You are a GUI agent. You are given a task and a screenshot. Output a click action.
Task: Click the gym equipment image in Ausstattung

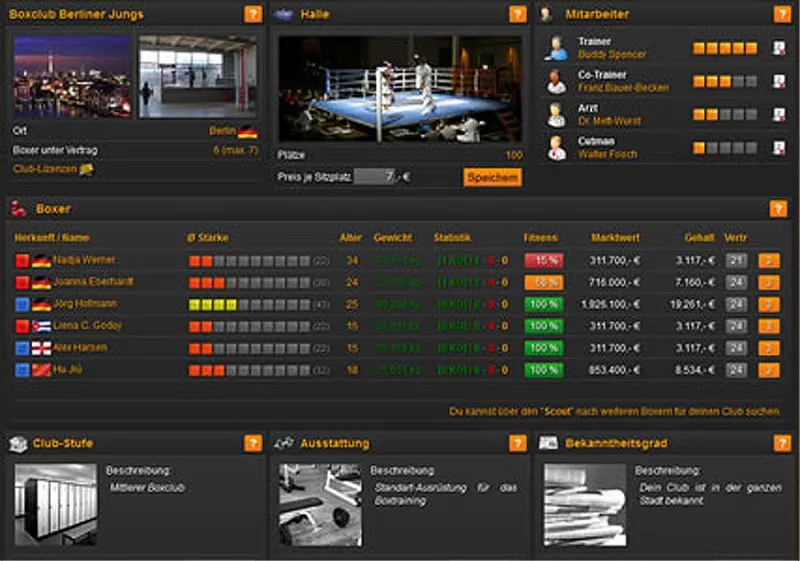(x=320, y=505)
